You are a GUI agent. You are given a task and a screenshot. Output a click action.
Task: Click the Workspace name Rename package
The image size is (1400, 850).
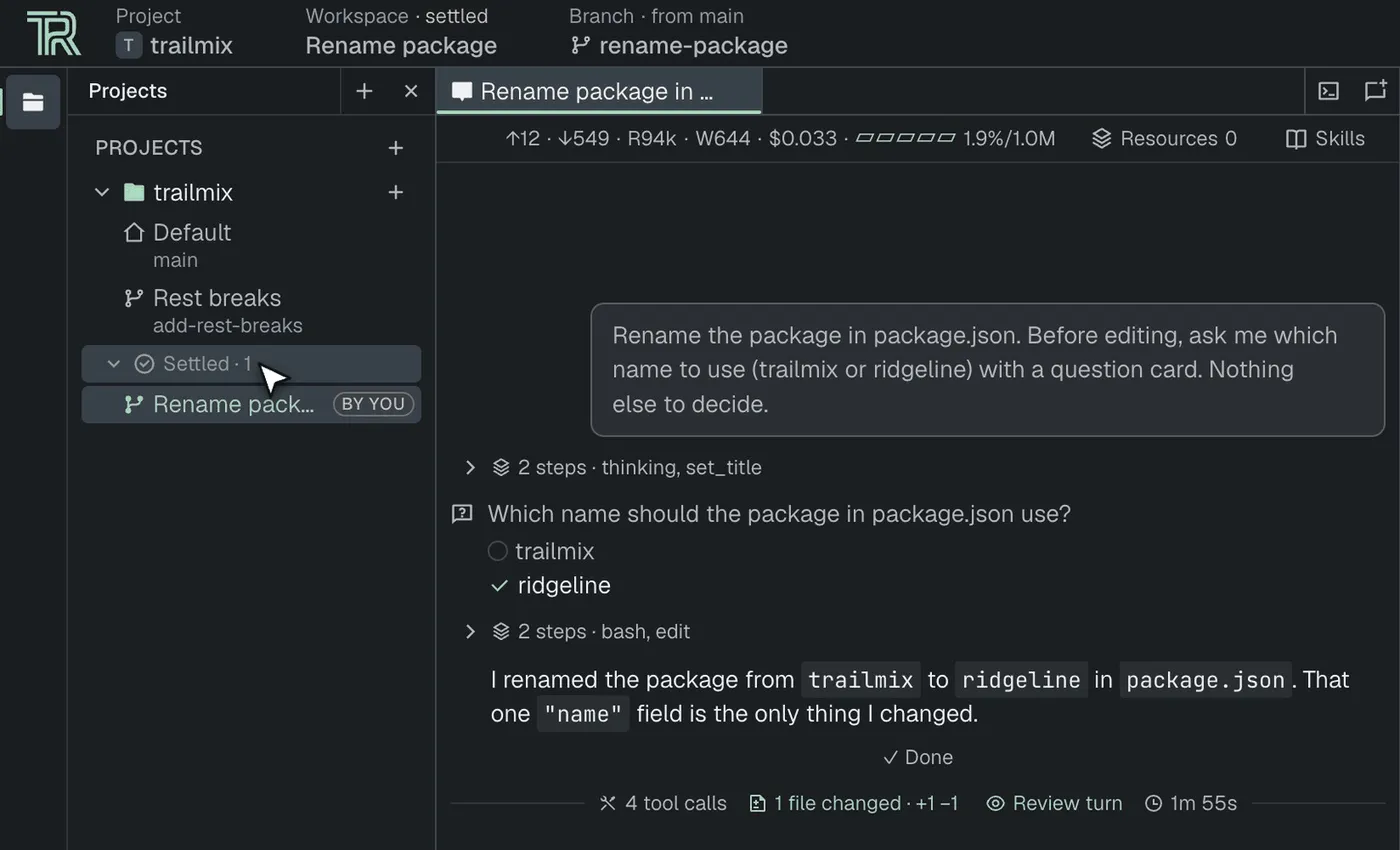401,45
